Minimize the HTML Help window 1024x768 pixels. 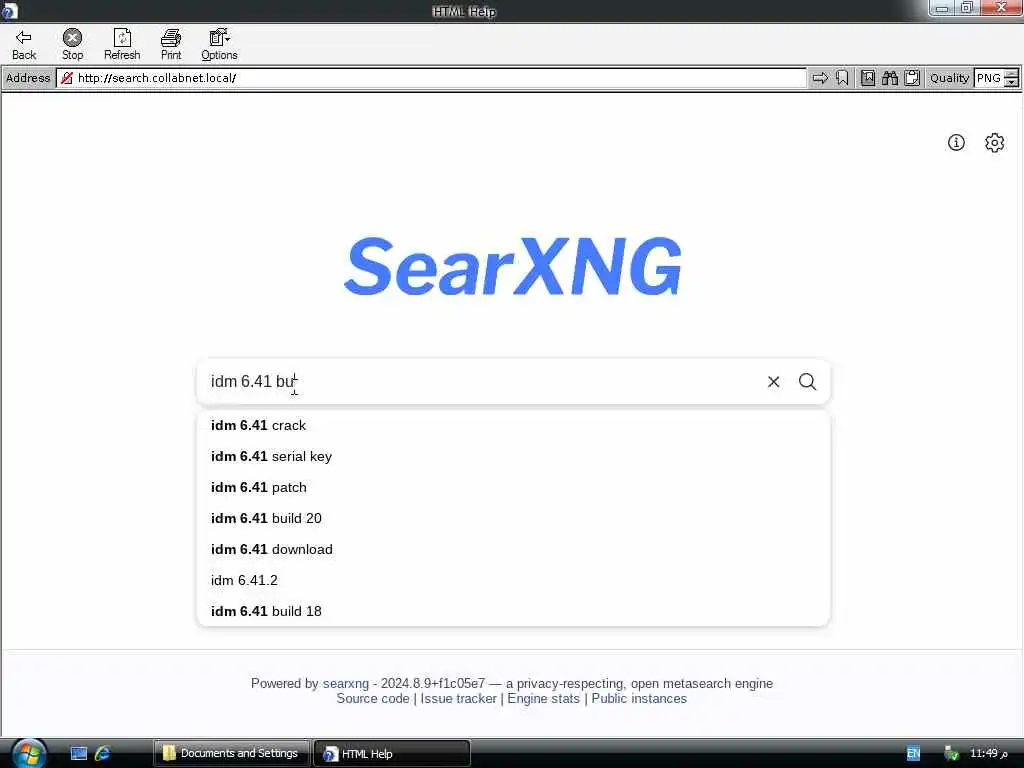tap(942, 8)
